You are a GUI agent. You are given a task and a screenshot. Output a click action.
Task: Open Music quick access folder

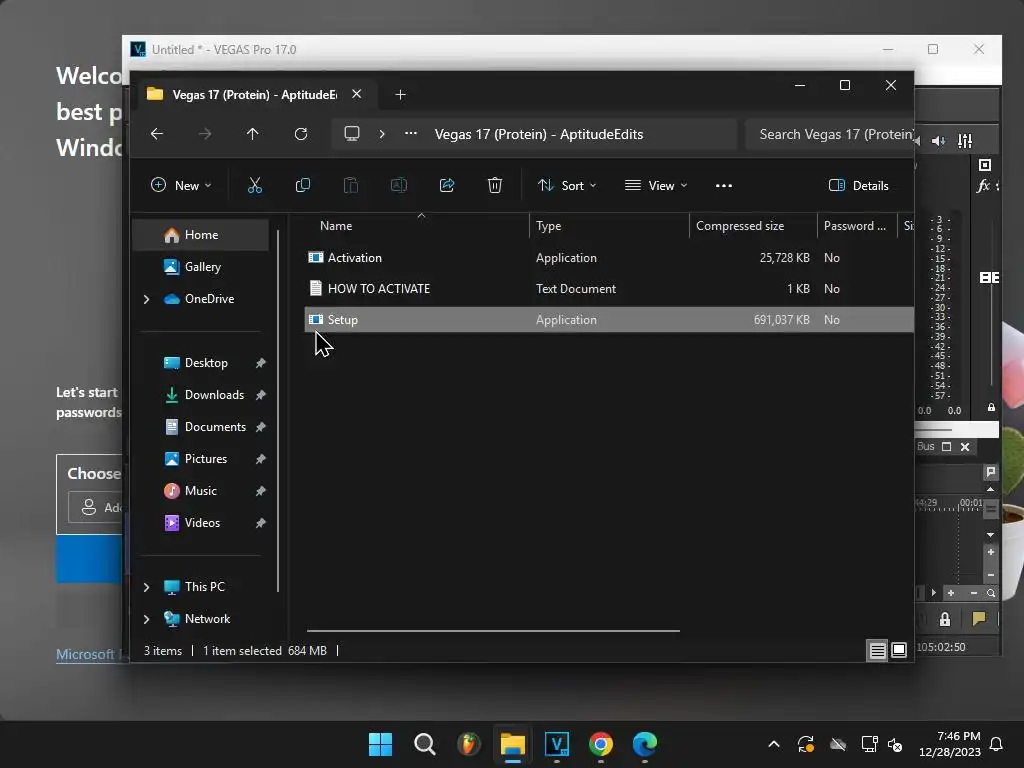(x=200, y=491)
